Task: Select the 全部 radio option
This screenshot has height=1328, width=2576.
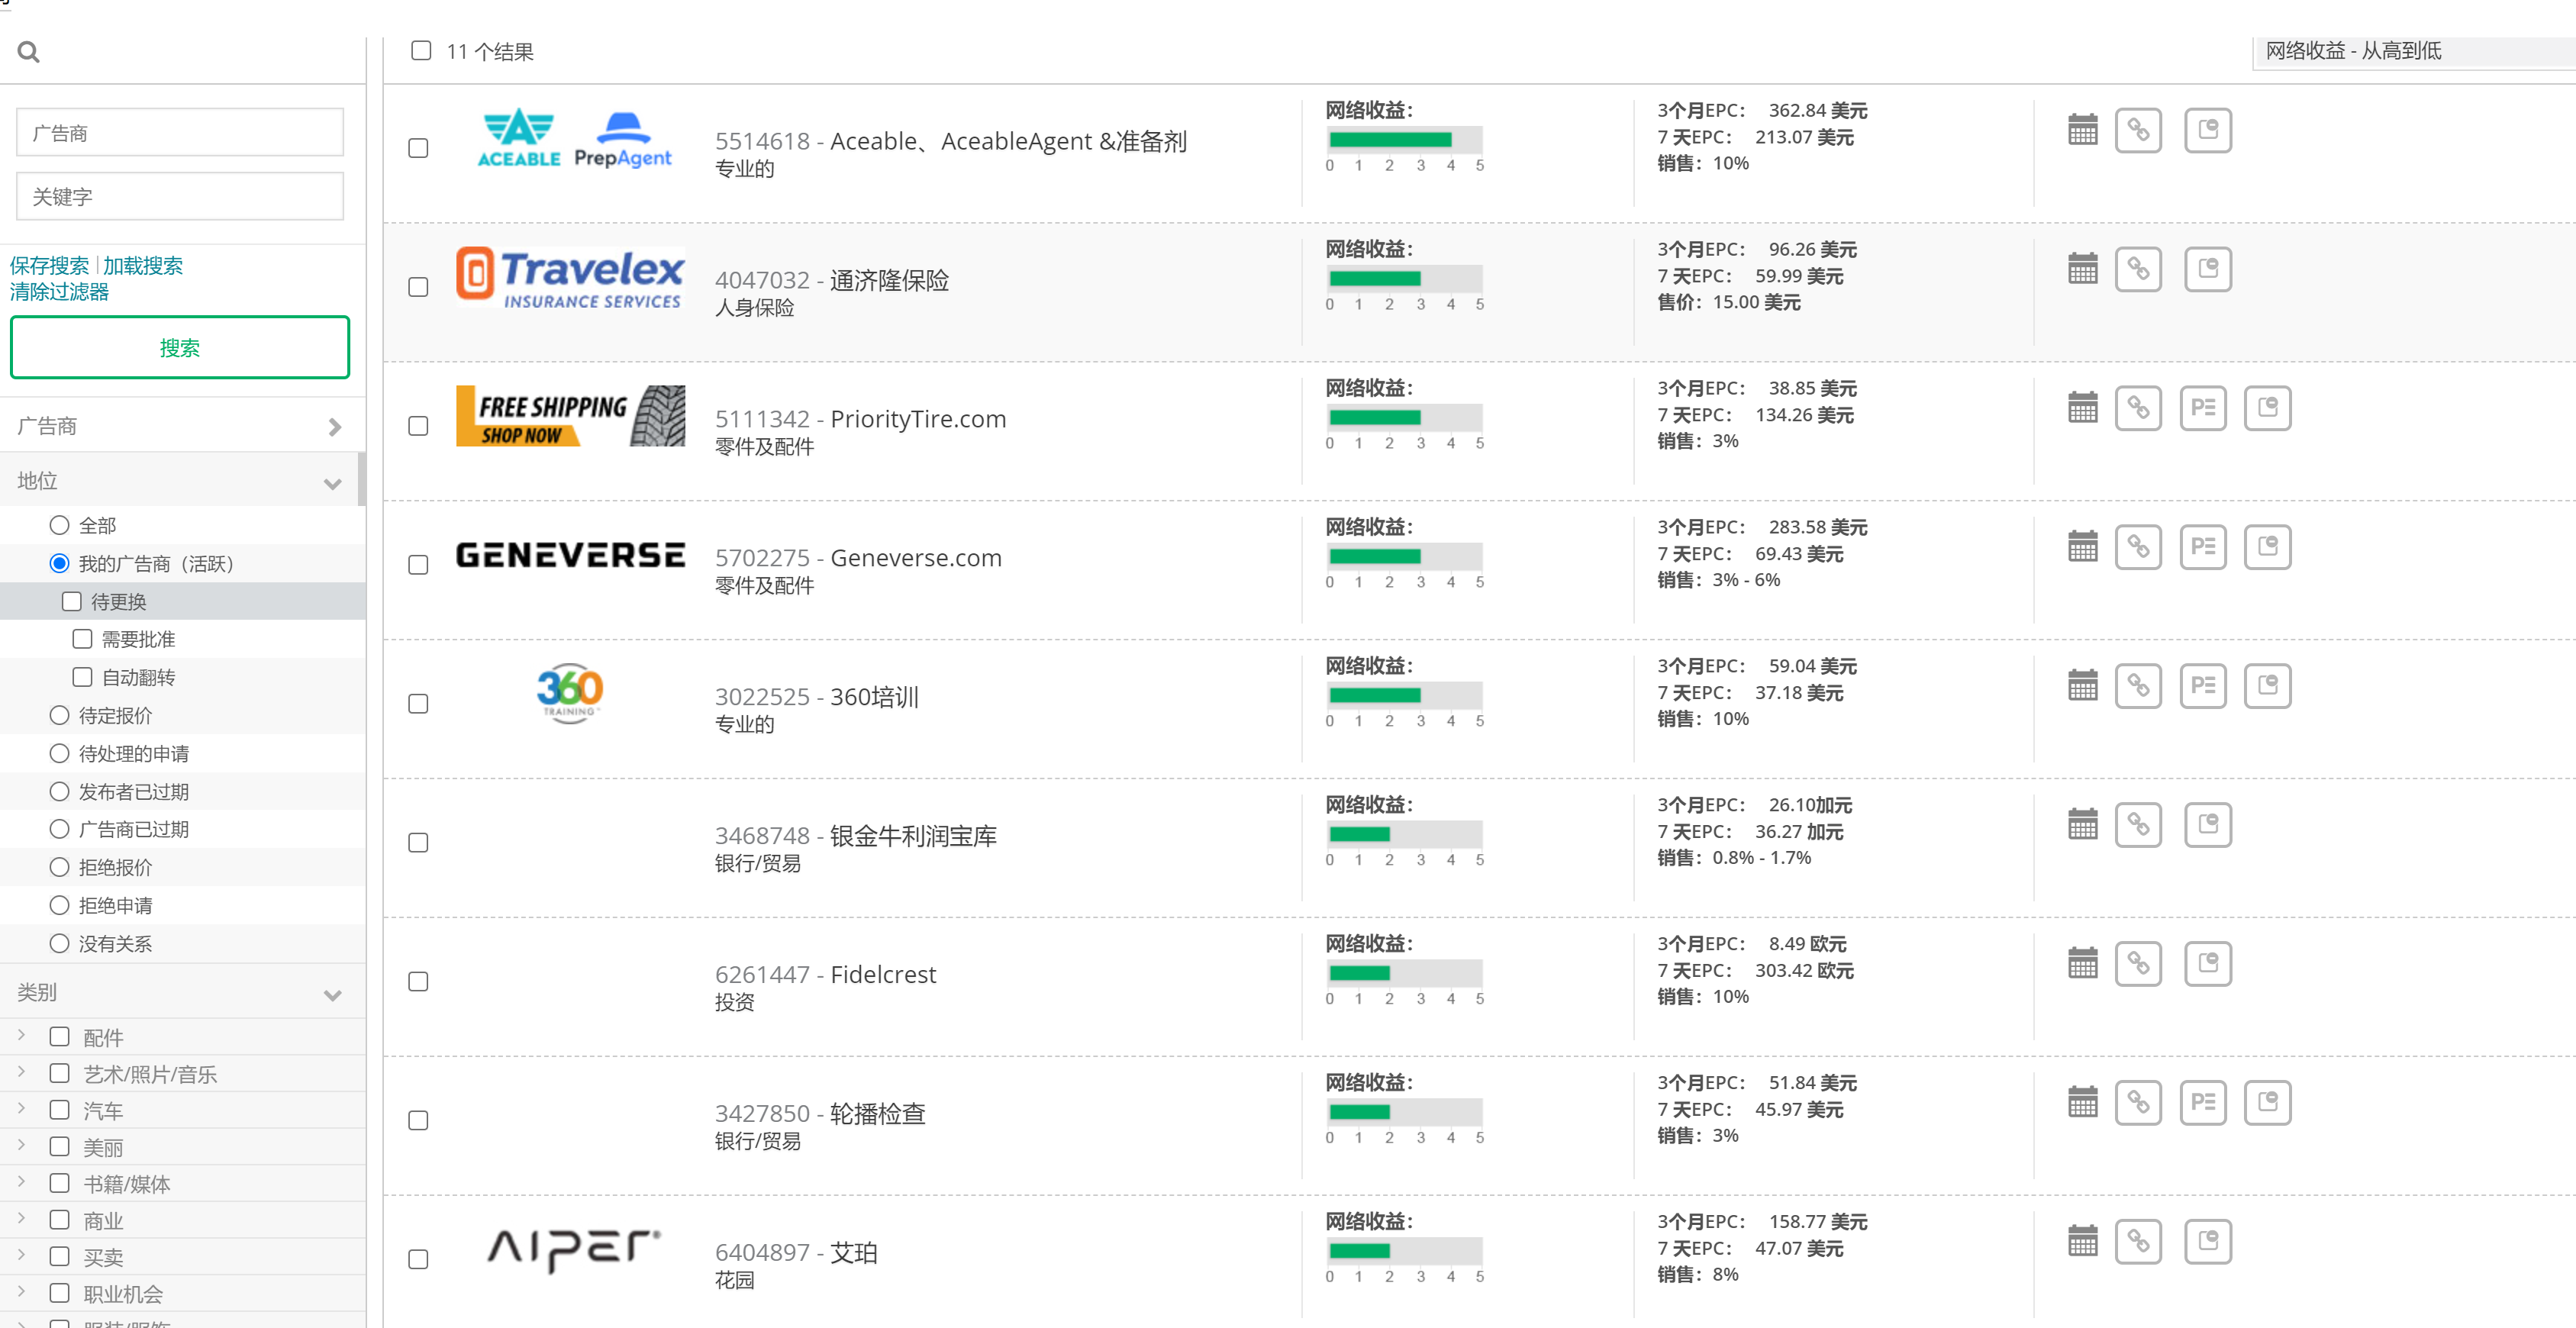Action: pos(59,525)
